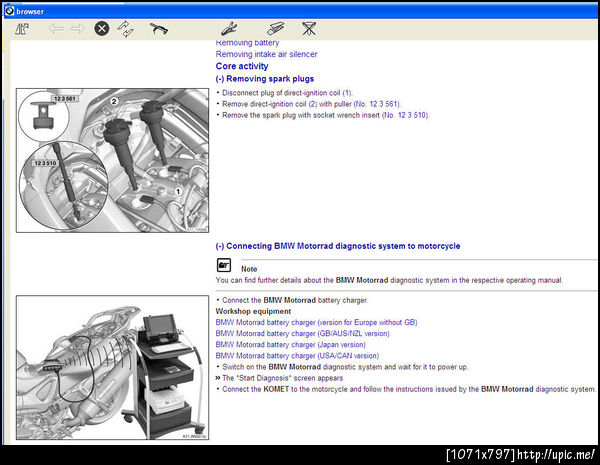Image resolution: width=600 pixels, height=465 pixels.
Task: Stop loading with the X circle icon
Action: (x=102, y=29)
